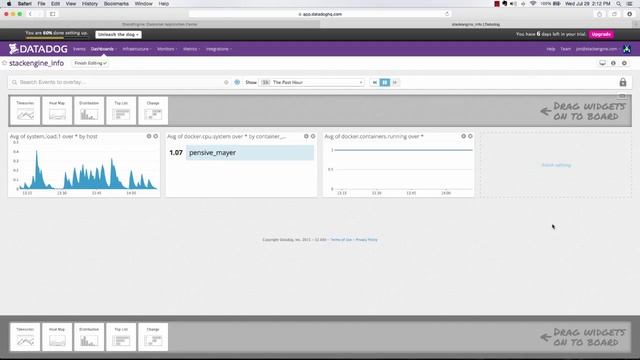Pick the Top List widget in the bottom tray
The height and width of the screenshot is (360, 640).
point(121,337)
